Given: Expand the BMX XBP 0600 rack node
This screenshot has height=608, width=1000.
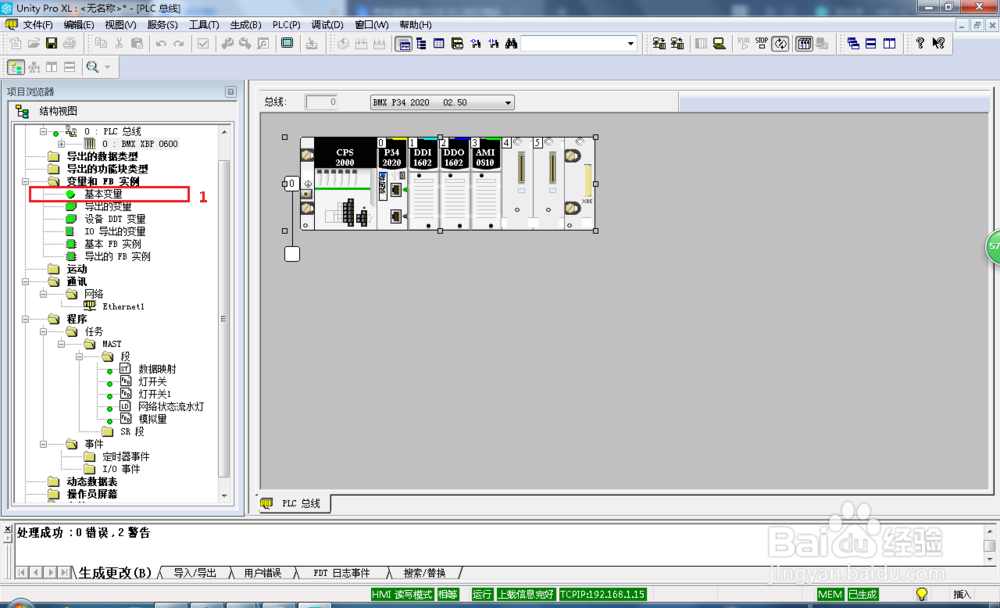Looking at the screenshot, I should pyautogui.click(x=61, y=144).
